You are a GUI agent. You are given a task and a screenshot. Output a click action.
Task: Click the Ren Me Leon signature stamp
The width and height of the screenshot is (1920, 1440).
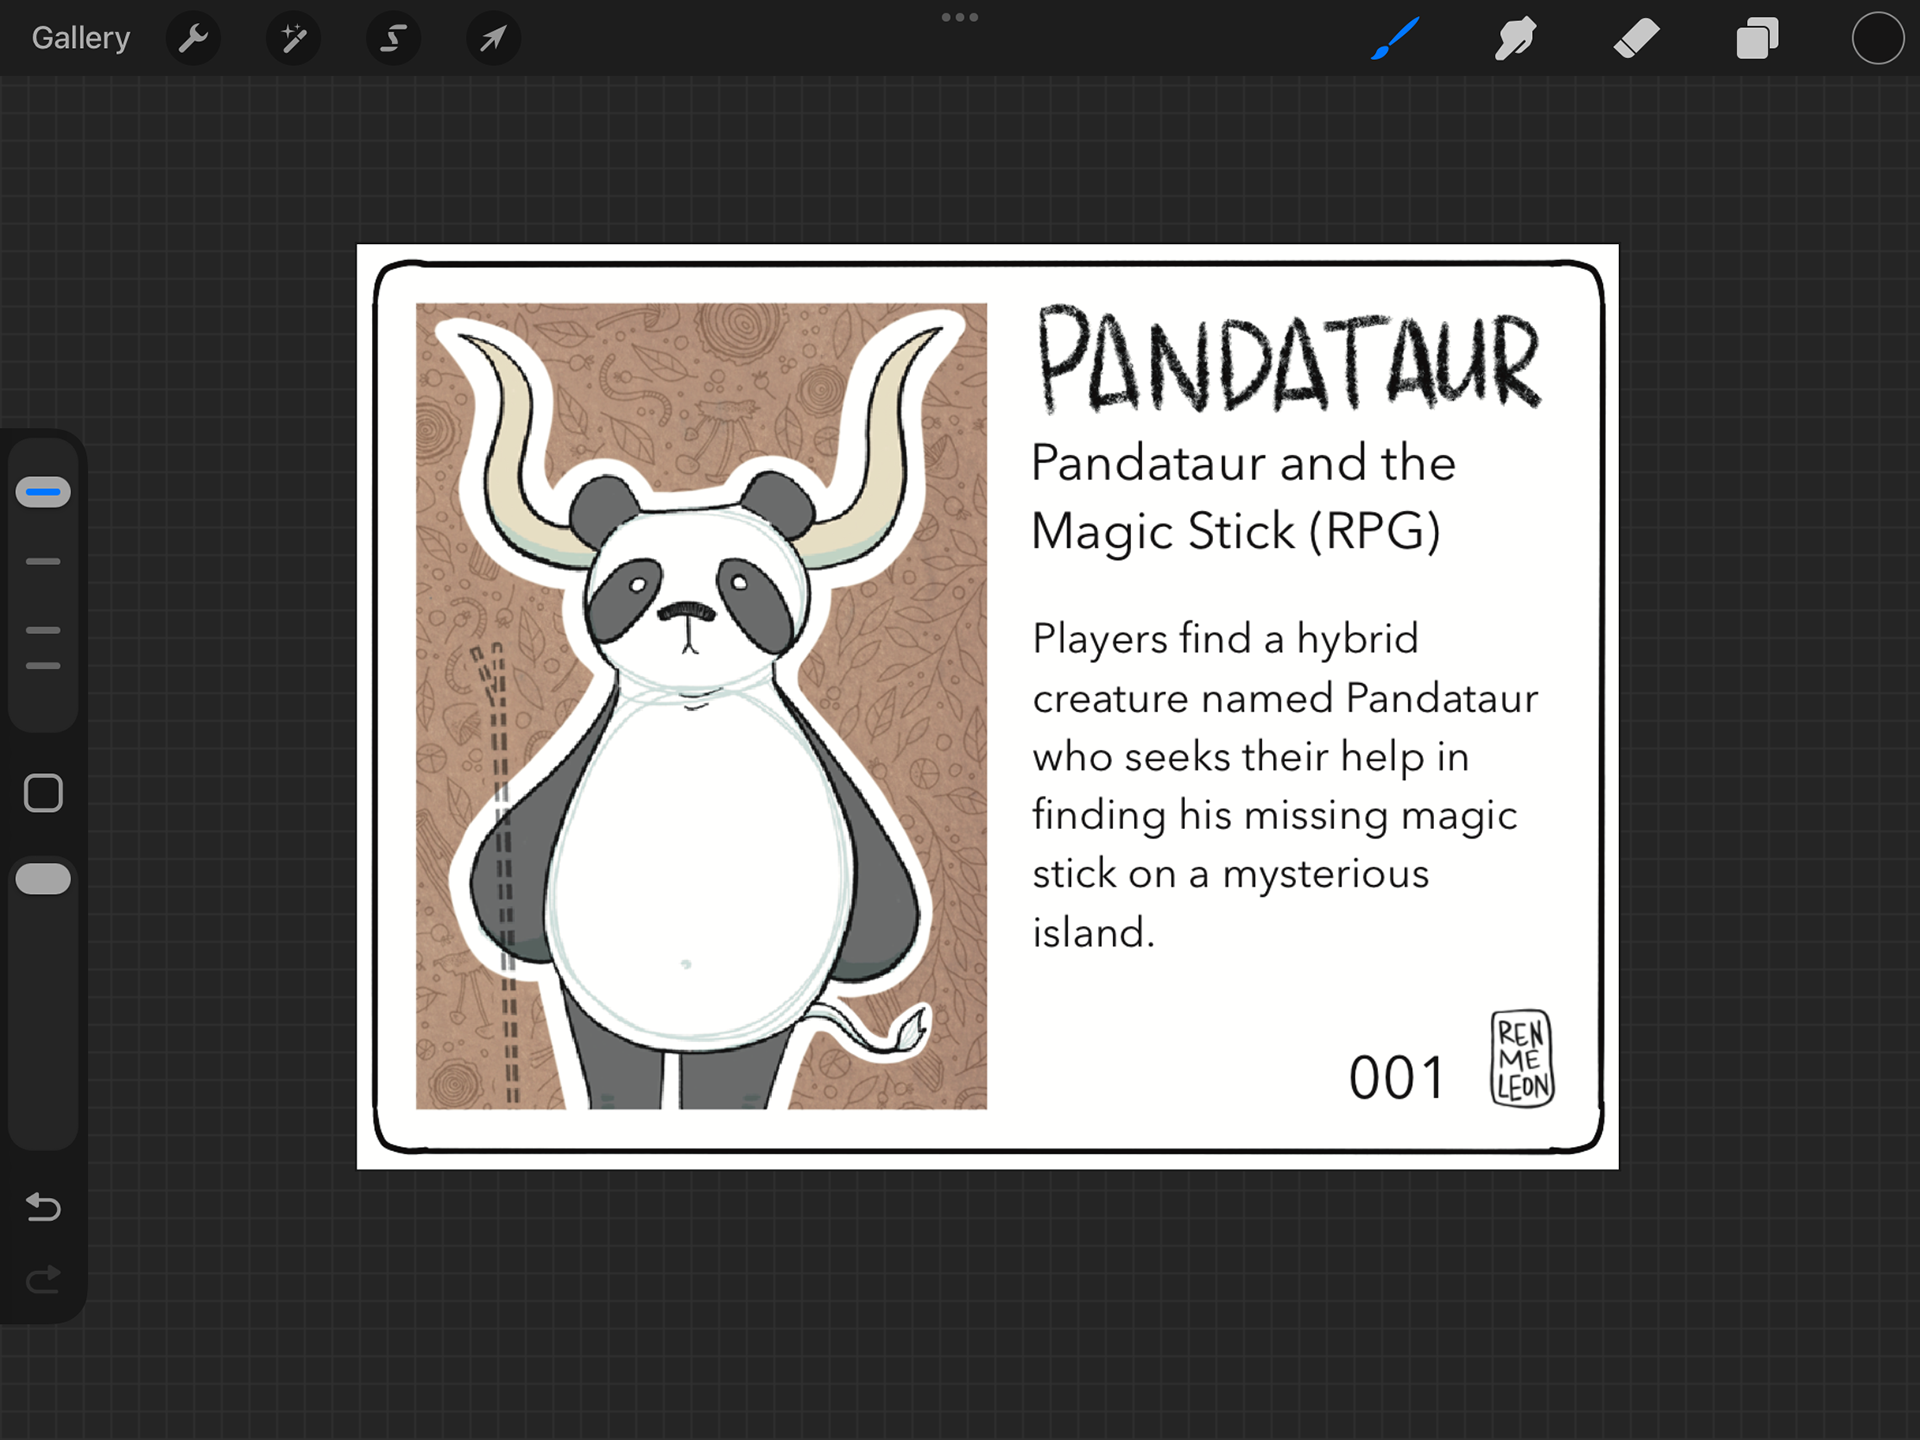point(1522,1058)
